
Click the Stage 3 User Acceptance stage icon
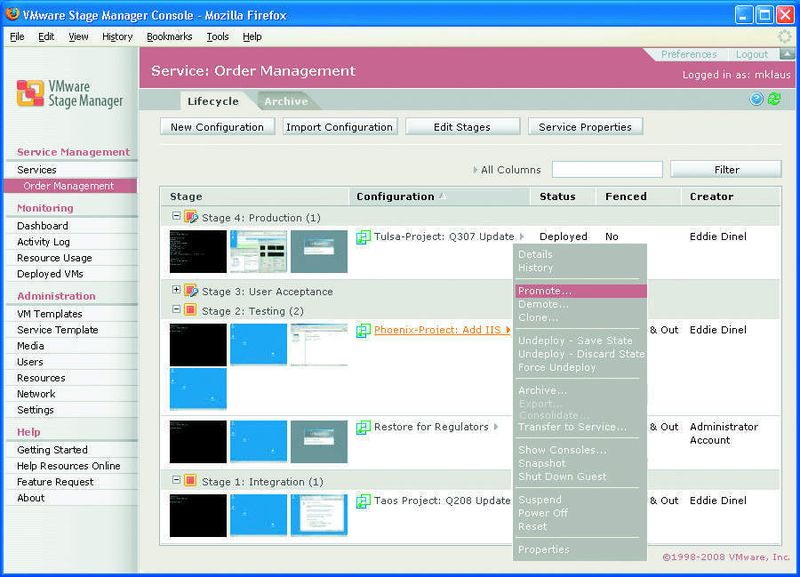click(x=191, y=291)
